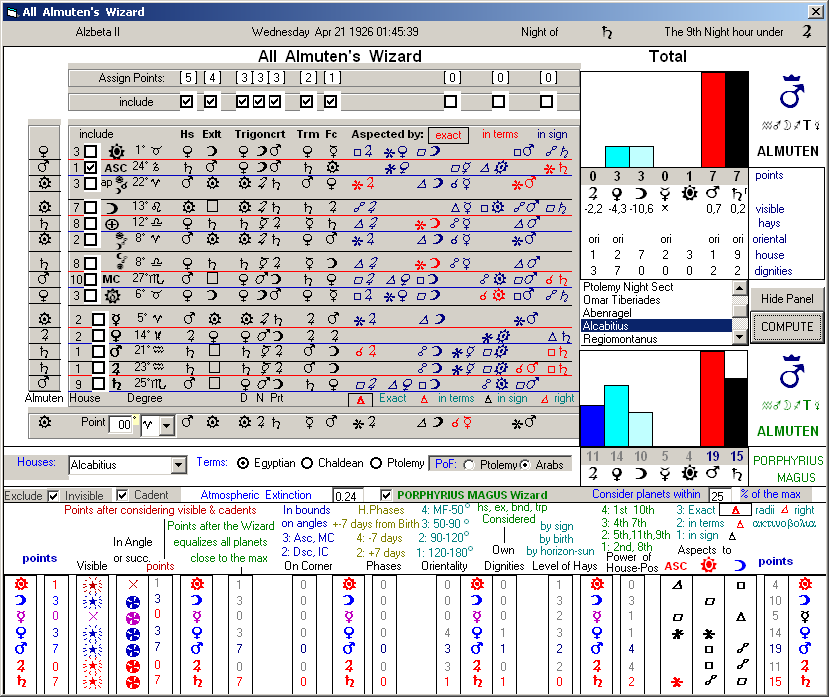Toggle Part of Fortune row include checkbox
The height and width of the screenshot is (697, 829).
[x=91, y=224]
